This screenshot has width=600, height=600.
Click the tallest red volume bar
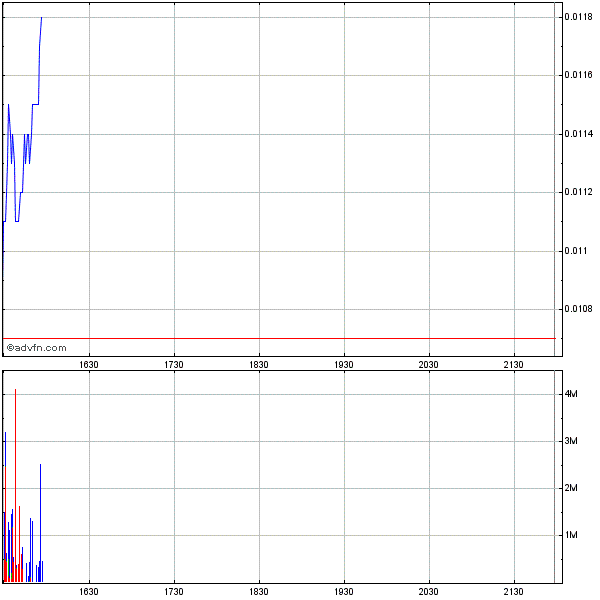15,485
